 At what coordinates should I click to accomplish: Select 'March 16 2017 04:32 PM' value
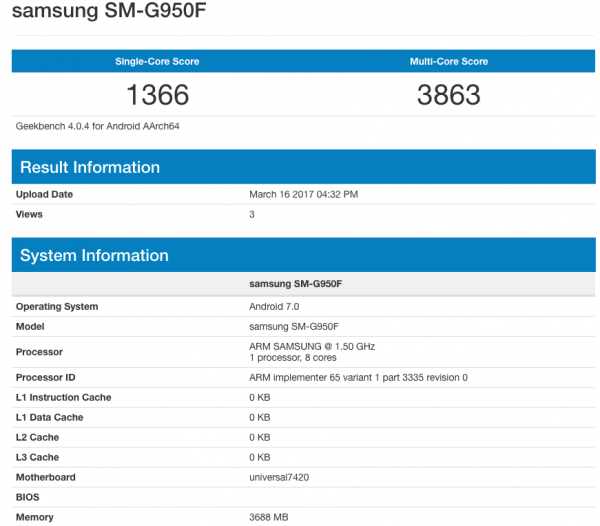[x=304, y=194]
